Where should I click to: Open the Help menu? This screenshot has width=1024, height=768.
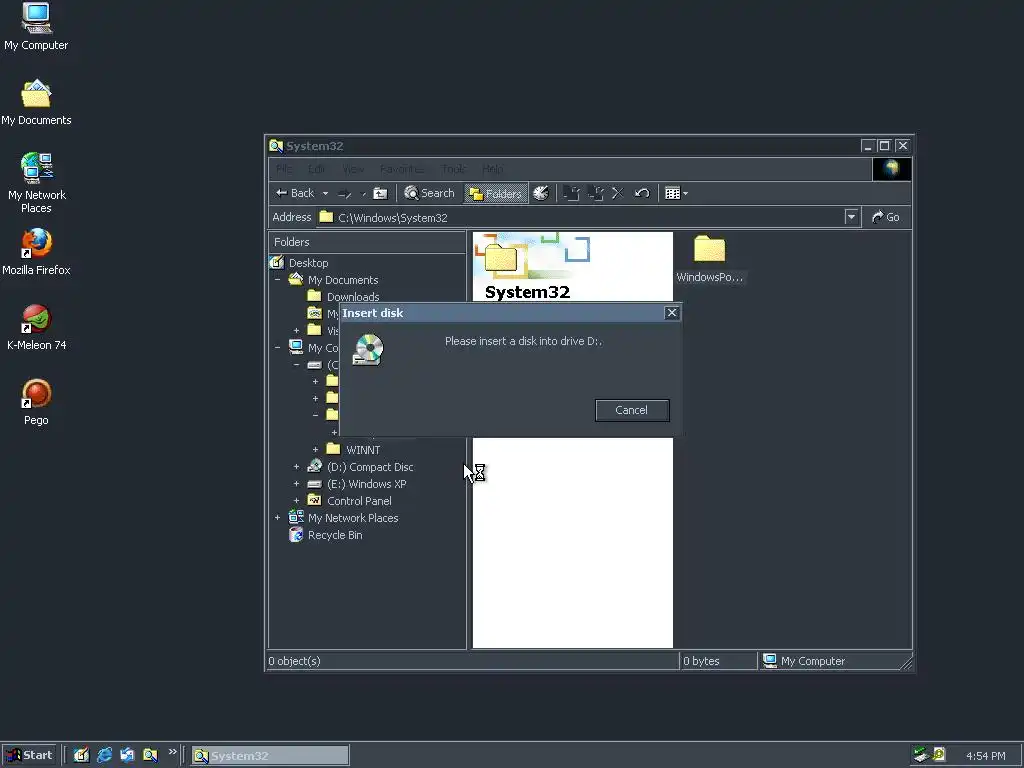tap(492, 169)
